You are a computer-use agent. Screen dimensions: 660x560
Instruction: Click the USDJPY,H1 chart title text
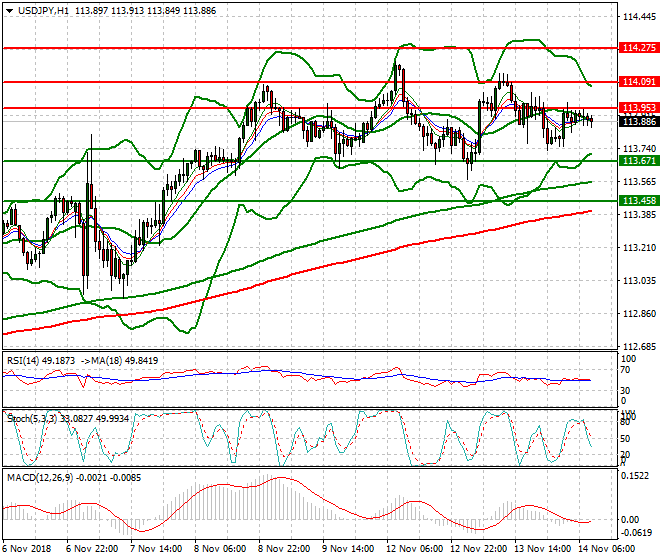(43, 11)
